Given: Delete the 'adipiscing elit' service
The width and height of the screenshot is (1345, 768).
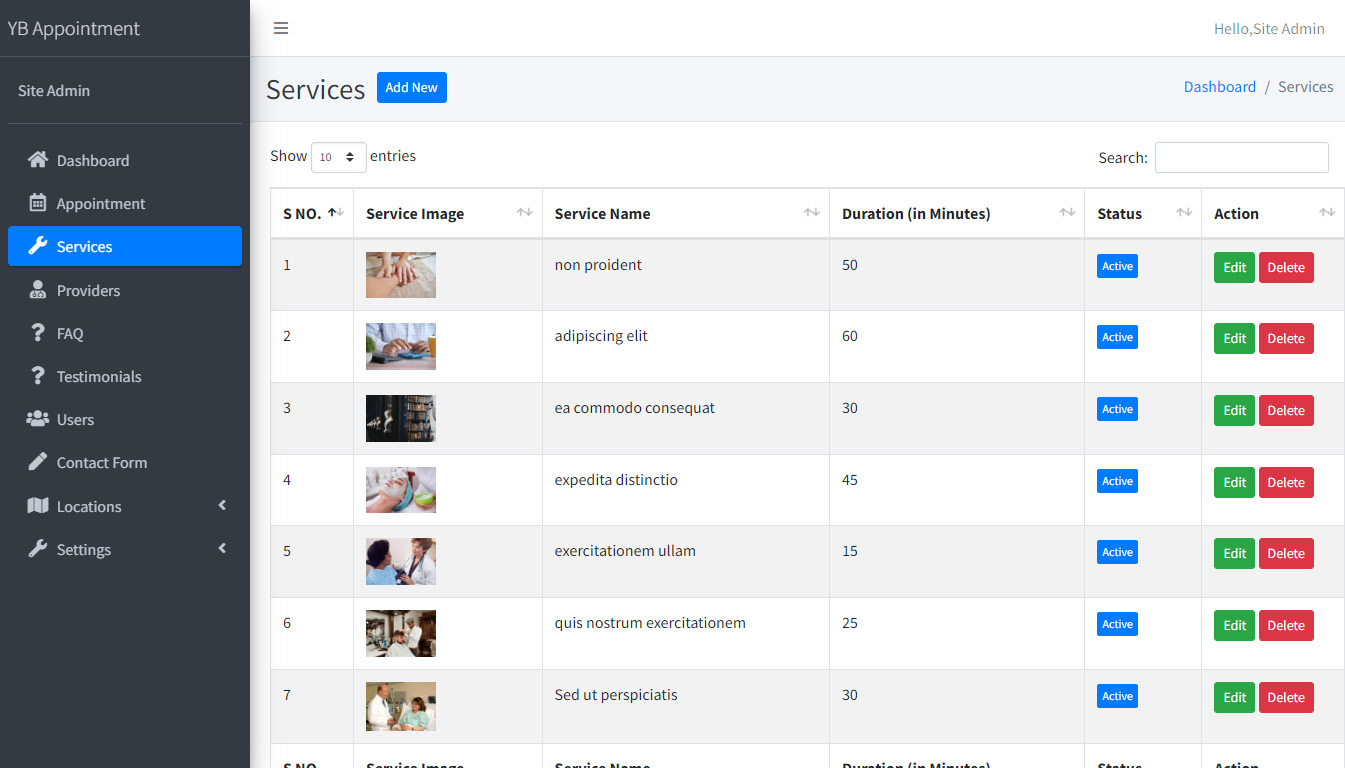Looking at the screenshot, I should pos(1285,339).
